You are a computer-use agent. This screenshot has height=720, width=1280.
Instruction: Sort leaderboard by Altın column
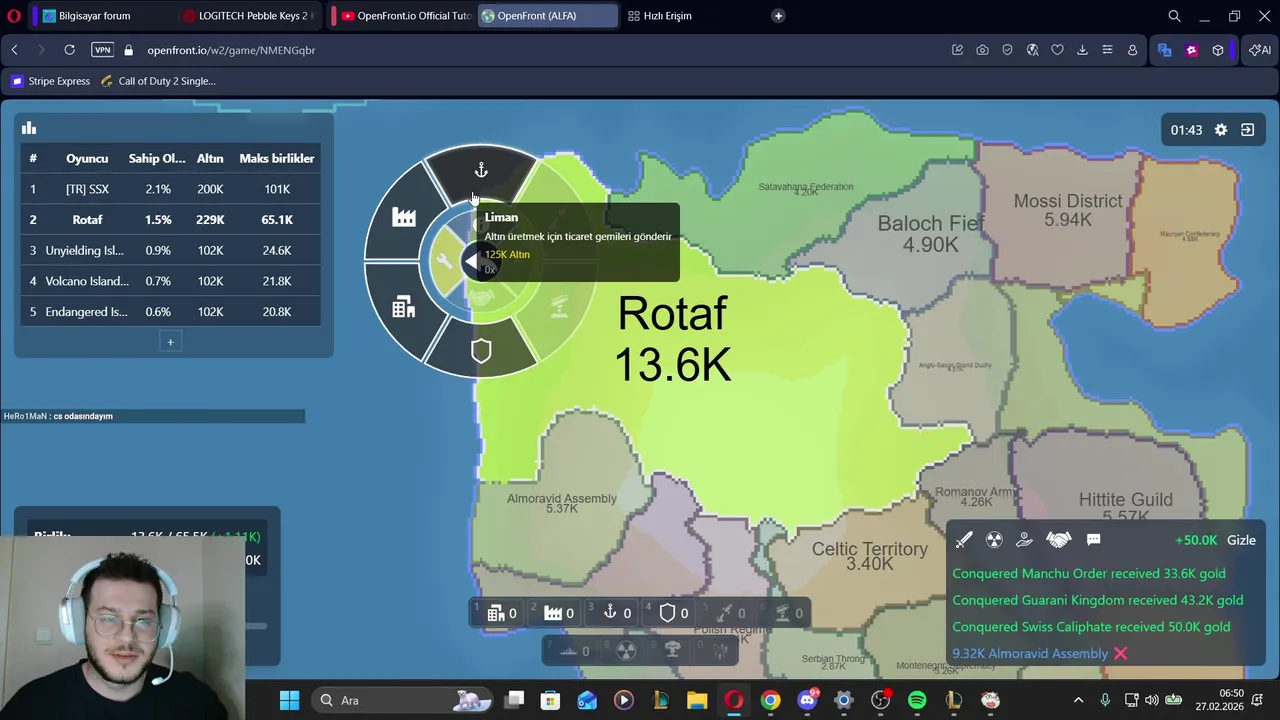pyautogui.click(x=210, y=158)
